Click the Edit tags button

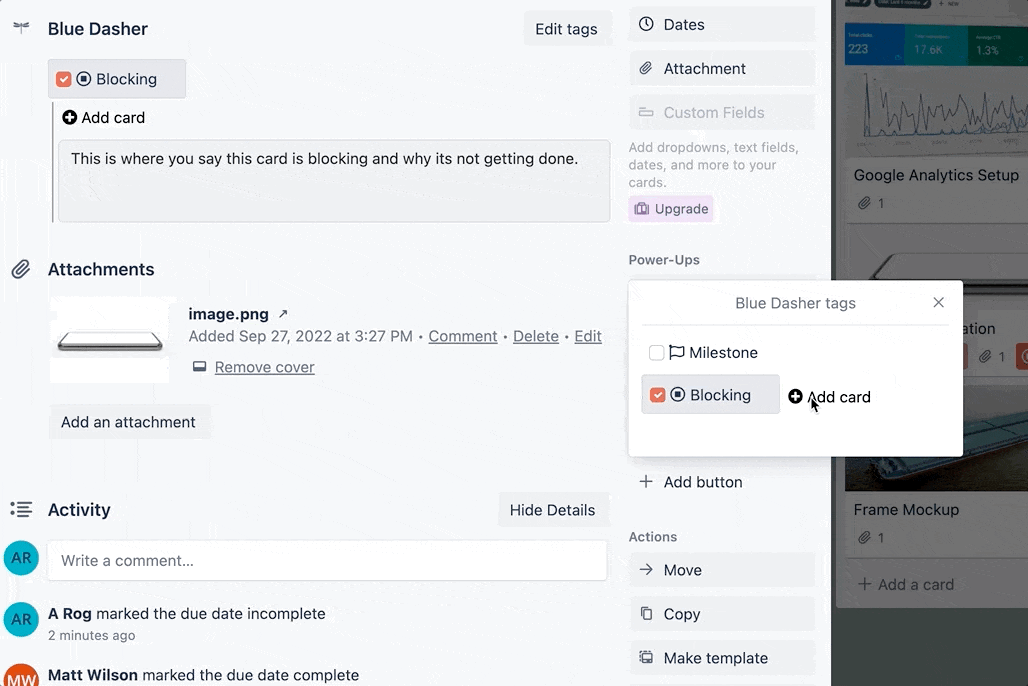(x=567, y=28)
